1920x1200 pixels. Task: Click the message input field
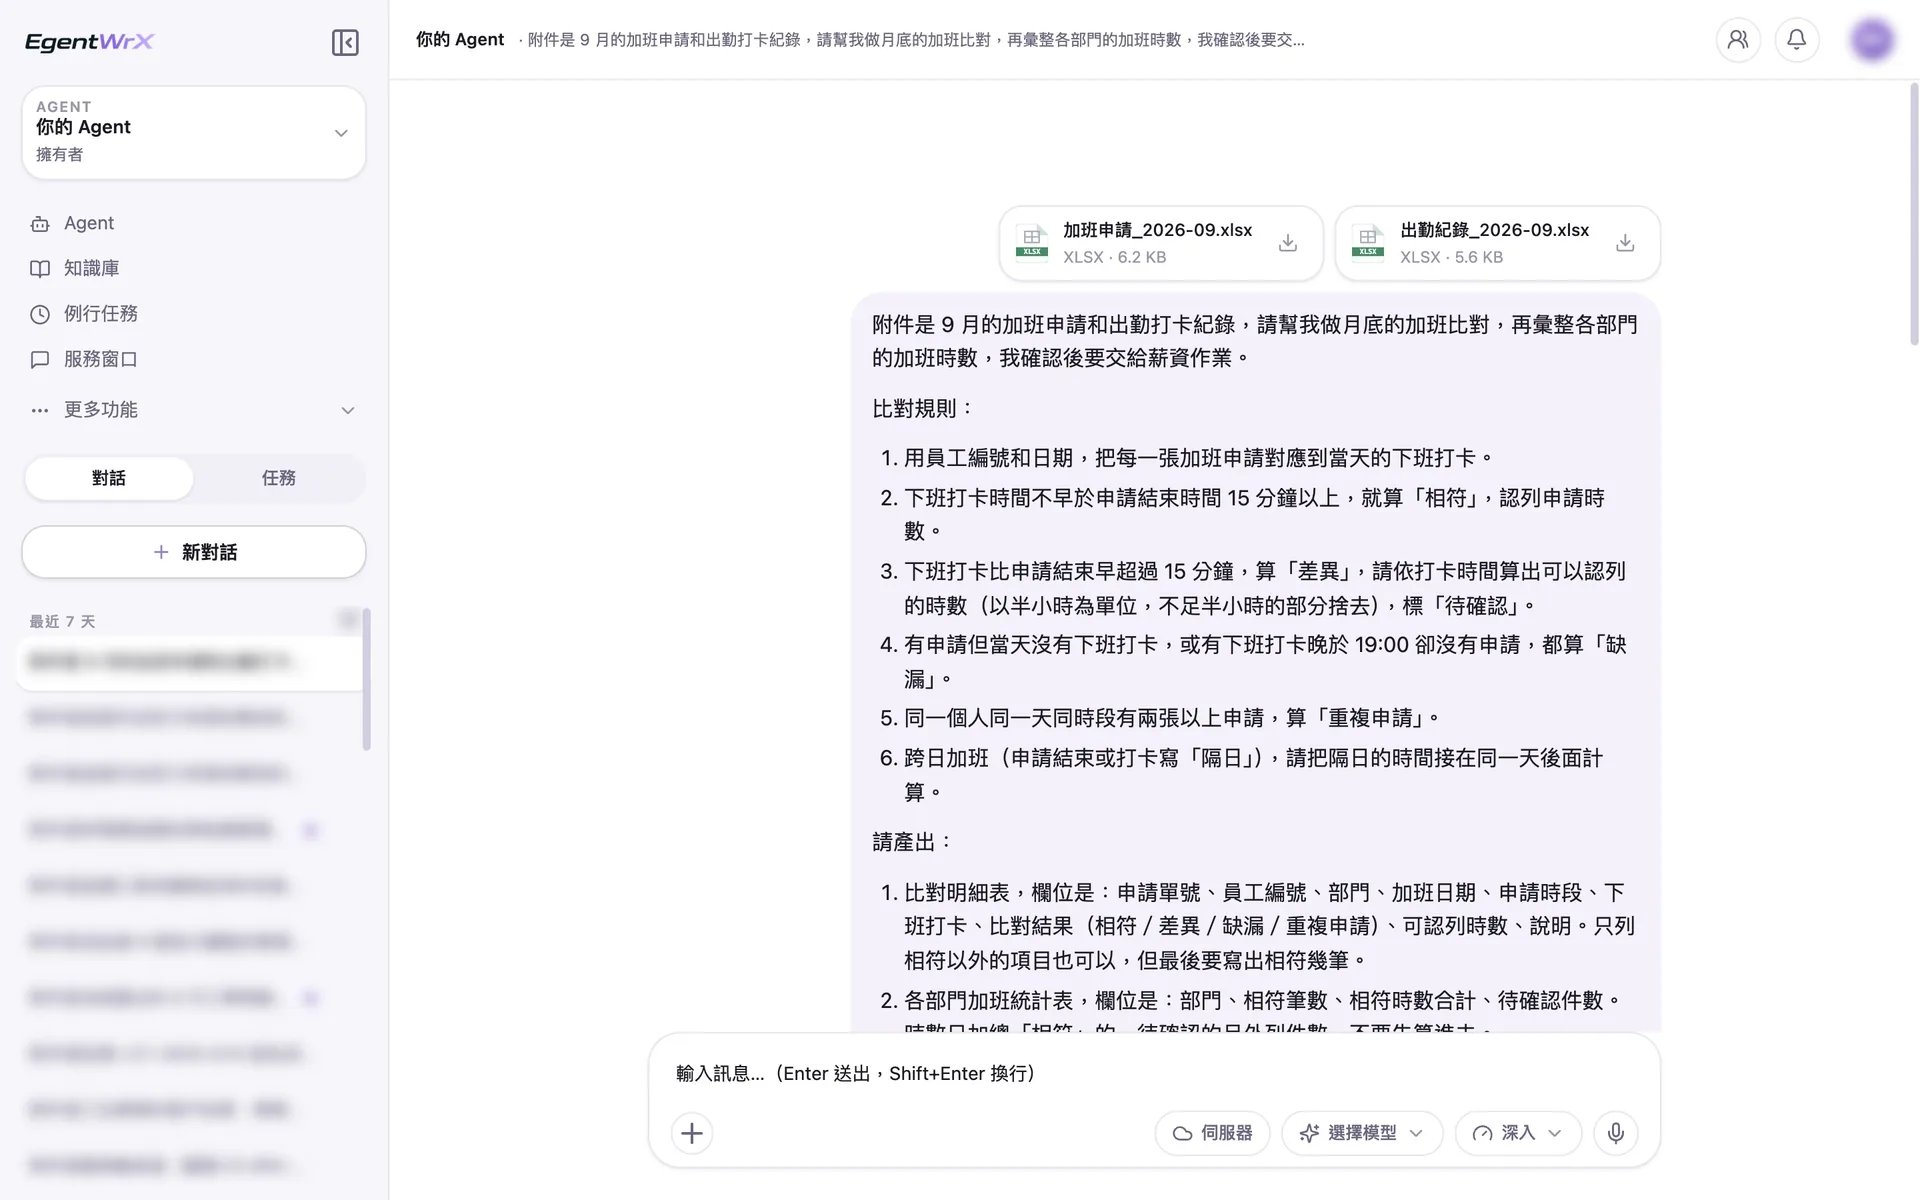pos(1154,1073)
